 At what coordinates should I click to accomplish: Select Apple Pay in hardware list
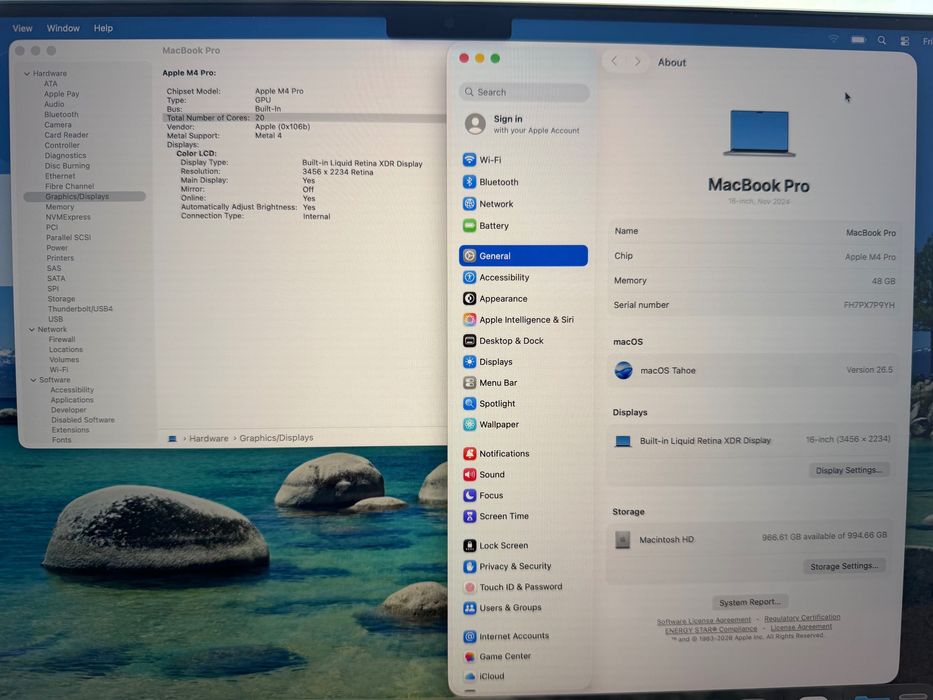point(61,94)
